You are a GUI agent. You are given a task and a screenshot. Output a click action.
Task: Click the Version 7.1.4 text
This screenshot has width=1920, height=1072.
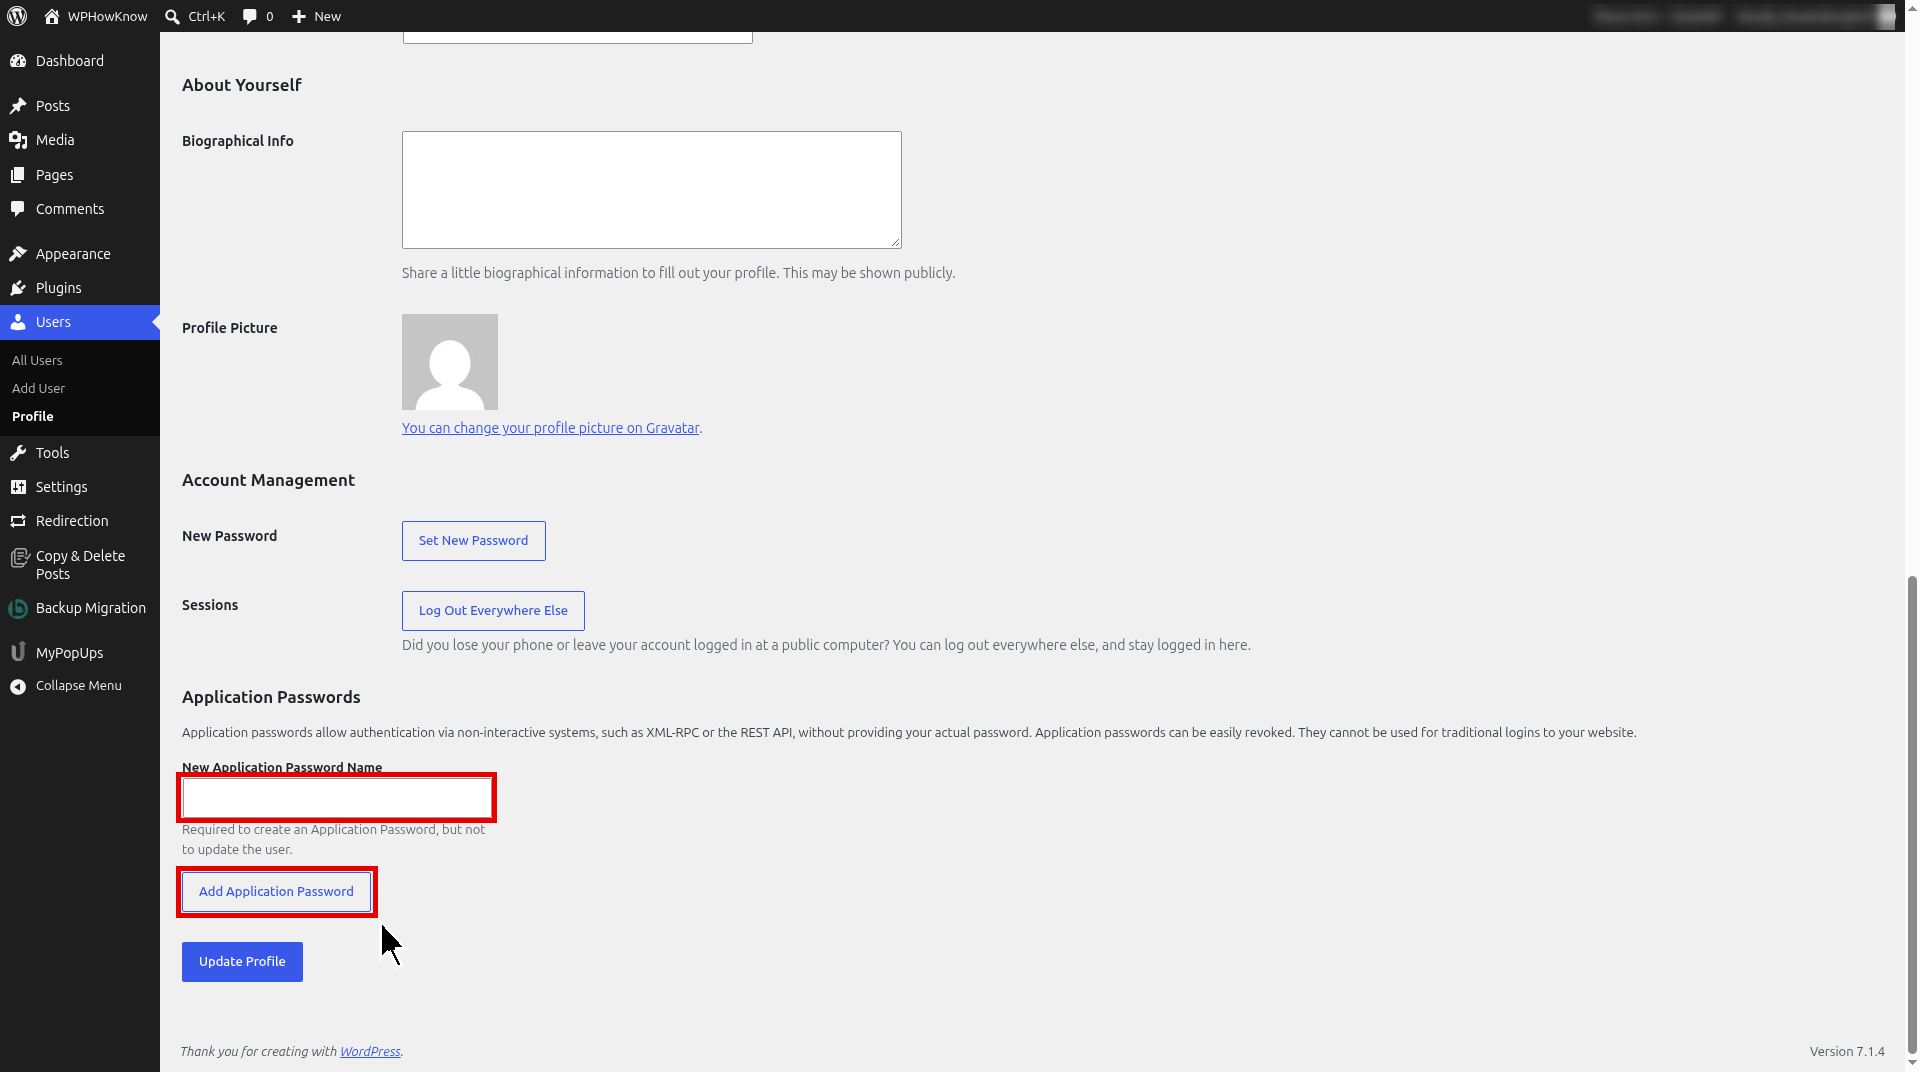1847,1051
